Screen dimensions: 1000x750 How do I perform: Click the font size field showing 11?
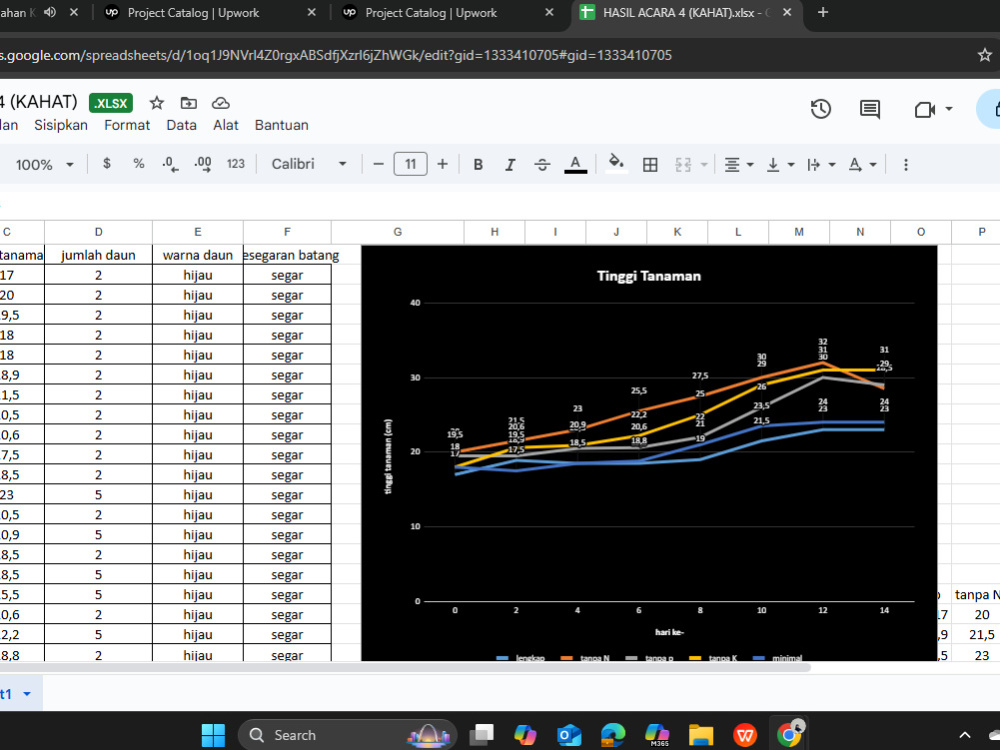410,165
